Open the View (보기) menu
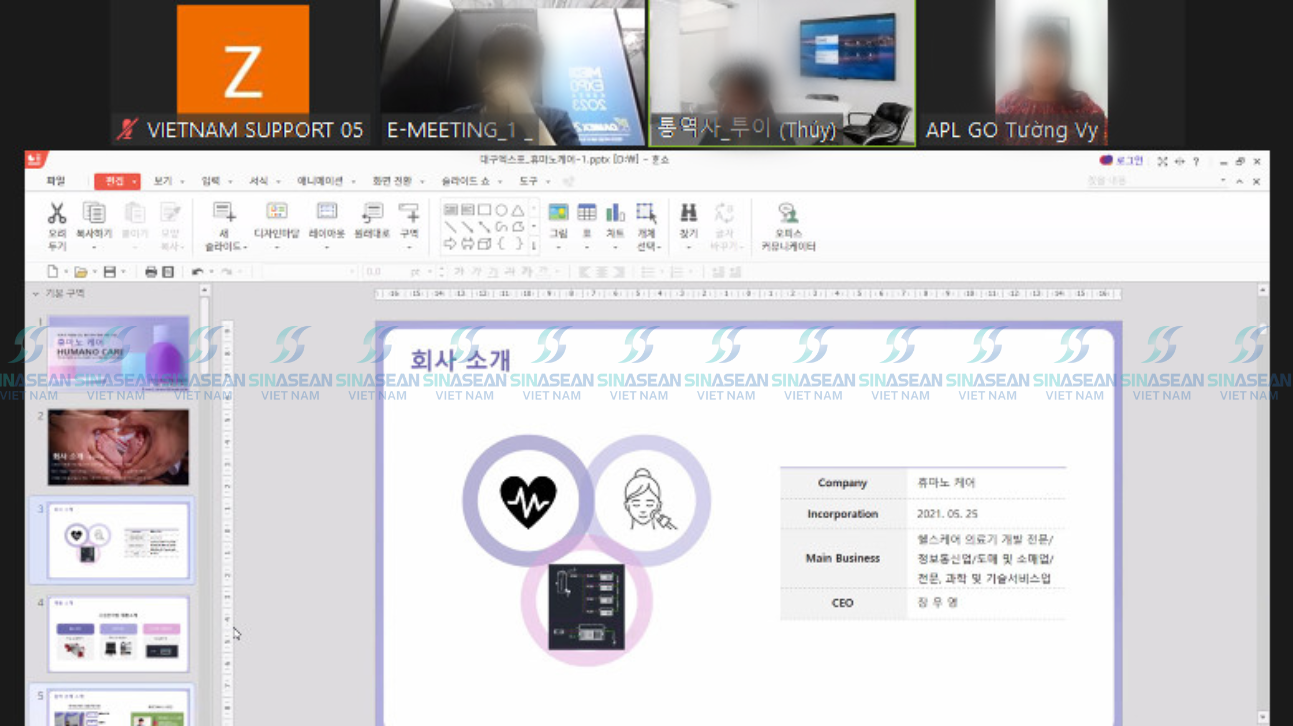This screenshot has height=726, width=1293. coord(163,181)
